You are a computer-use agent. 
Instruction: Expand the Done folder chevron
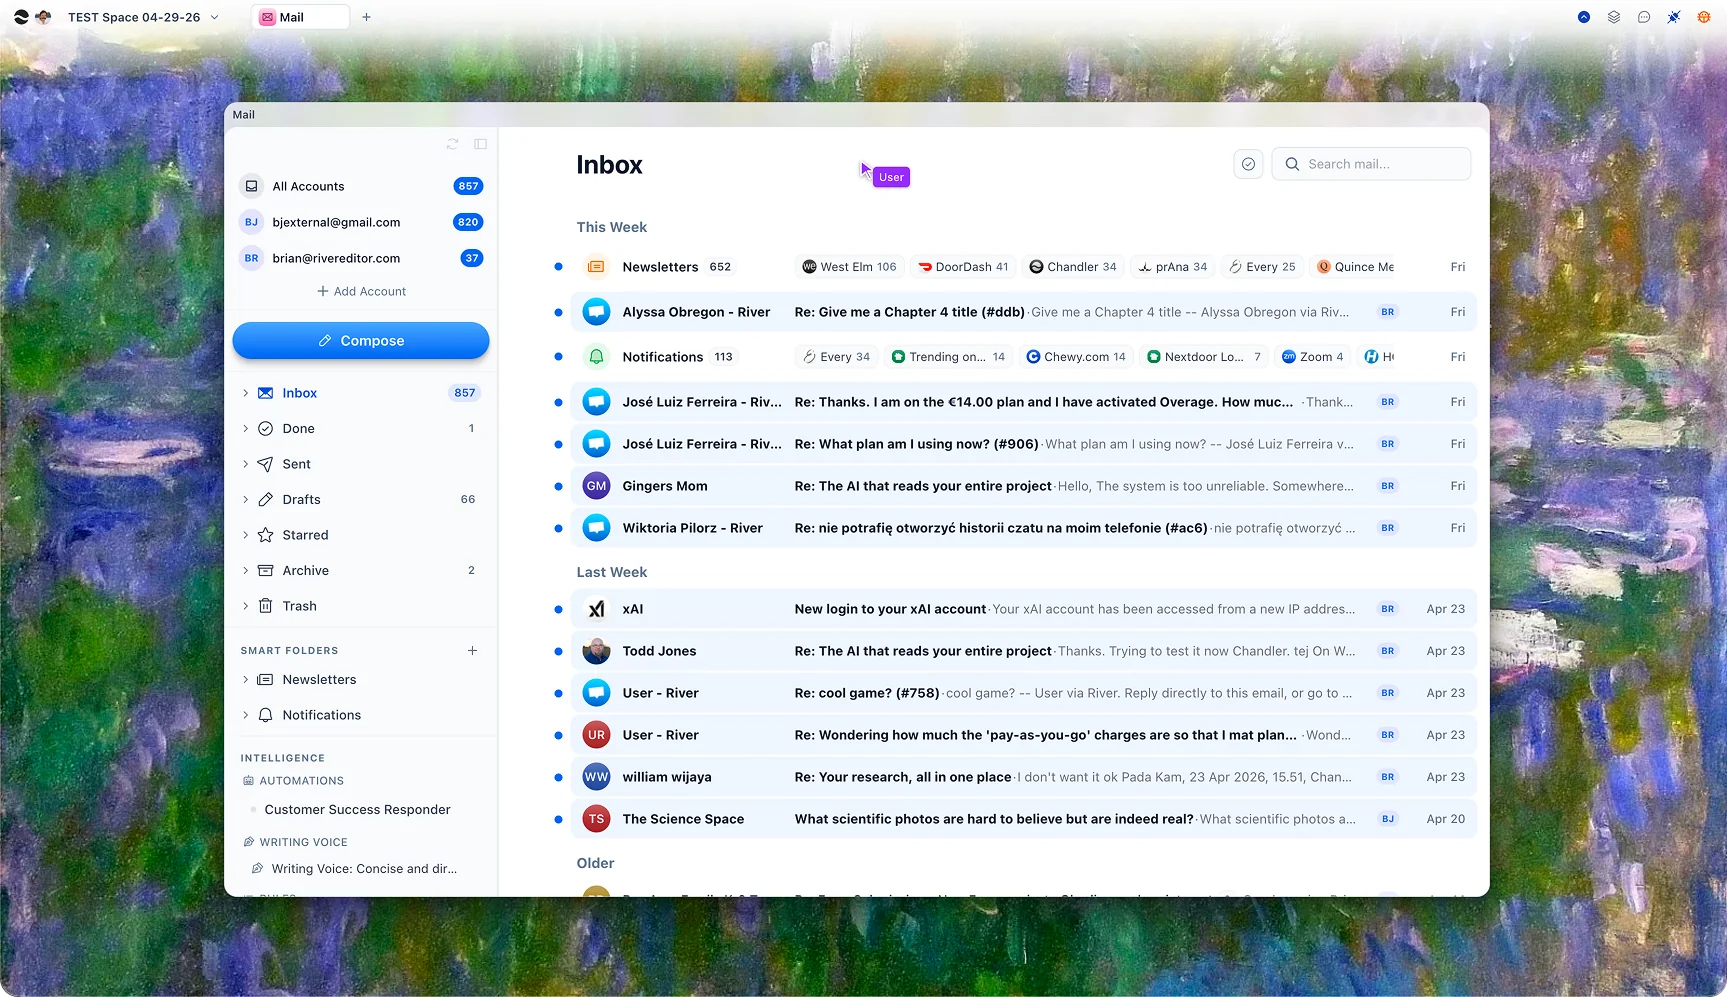point(245,428)
